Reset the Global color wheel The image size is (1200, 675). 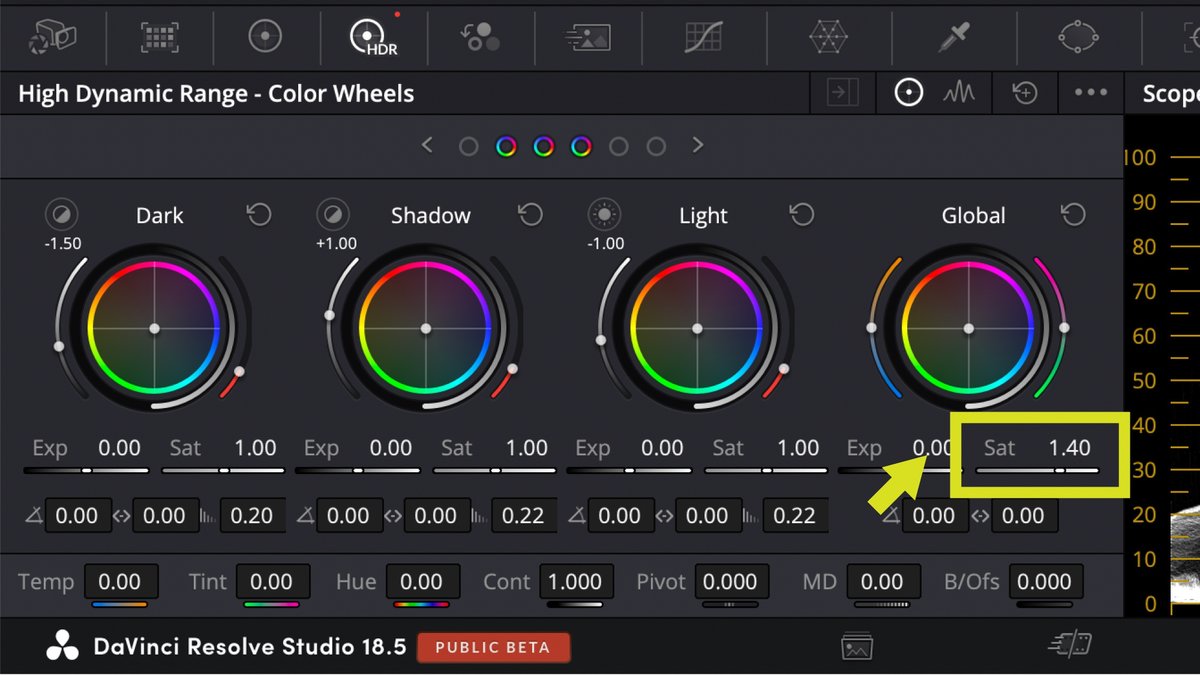coord(1073,214)
